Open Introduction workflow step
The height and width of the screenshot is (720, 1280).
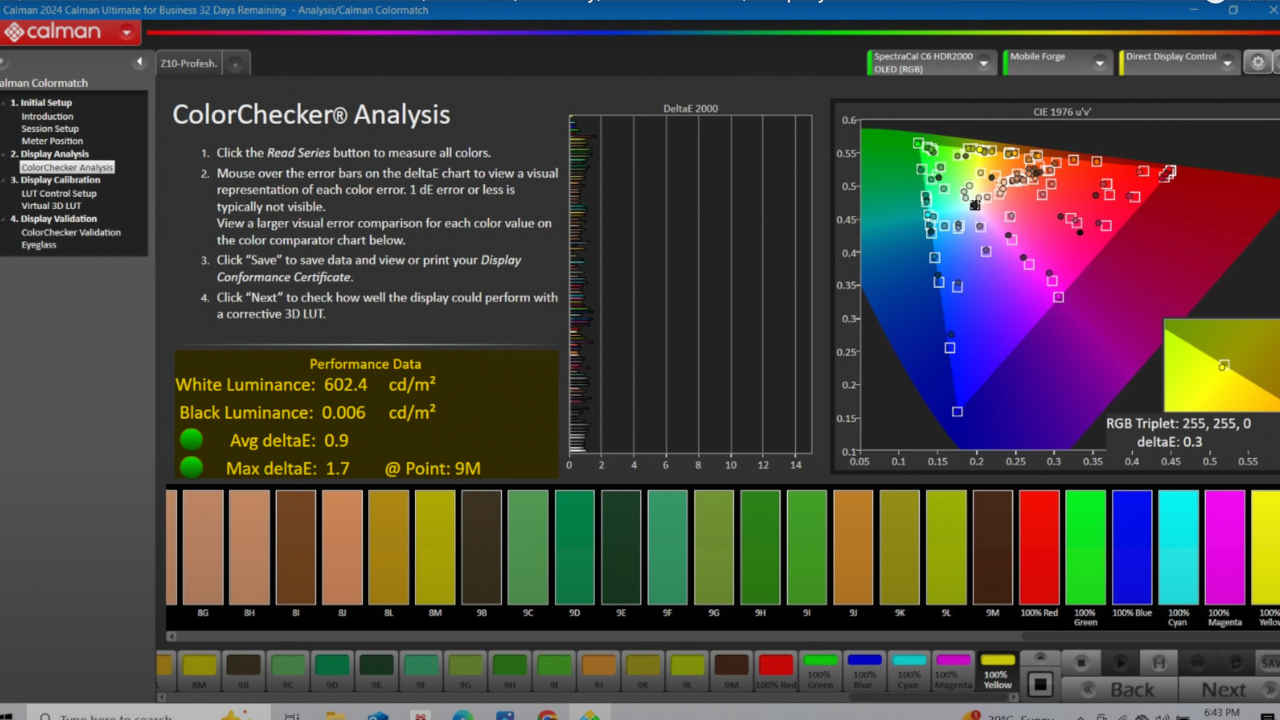47,116
